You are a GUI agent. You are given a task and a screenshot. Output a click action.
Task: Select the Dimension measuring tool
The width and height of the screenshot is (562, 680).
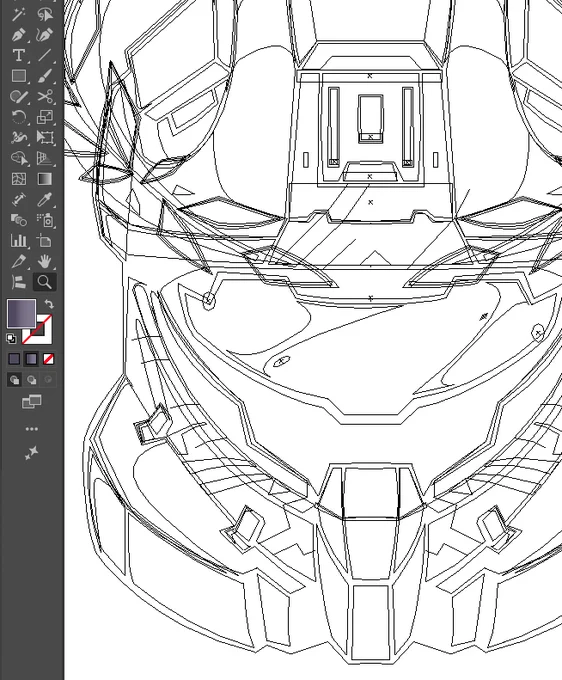[x=19, y=199]
